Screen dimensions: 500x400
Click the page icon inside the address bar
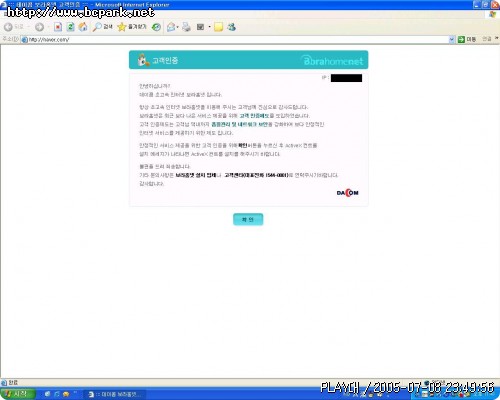24,40
